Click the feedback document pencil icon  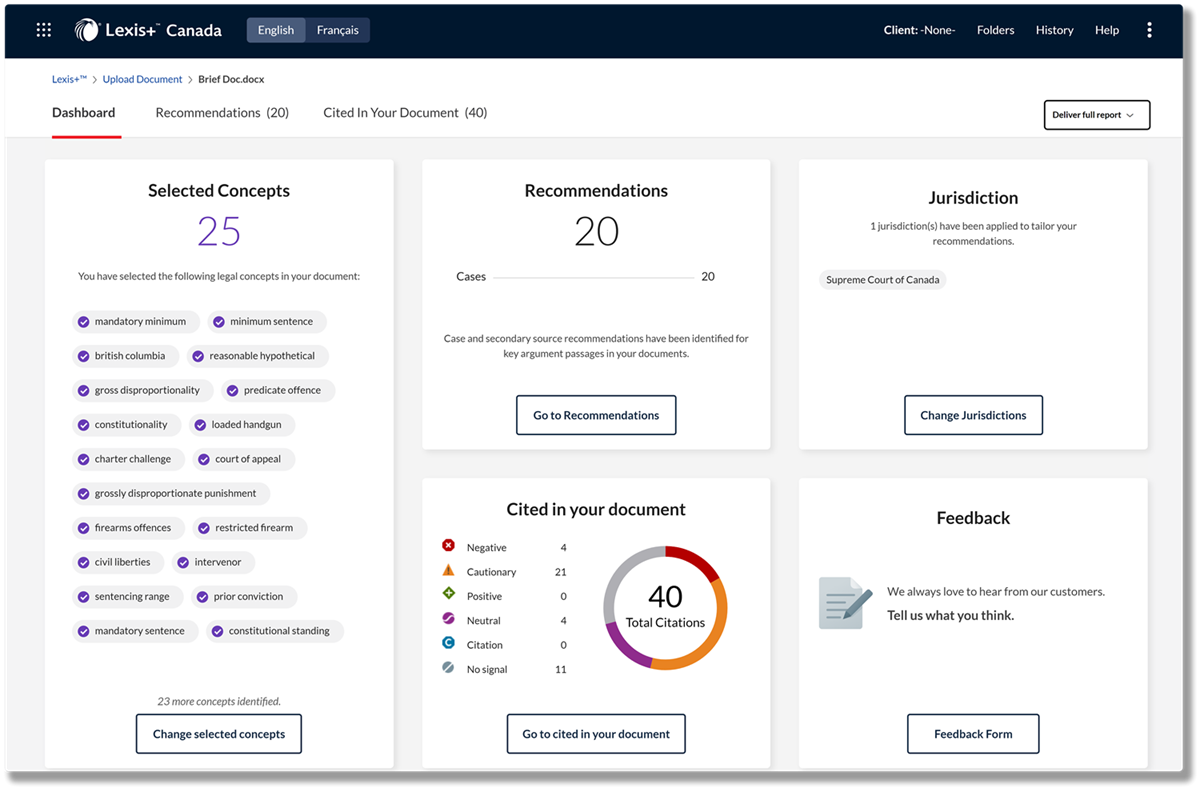pos(839,603)
